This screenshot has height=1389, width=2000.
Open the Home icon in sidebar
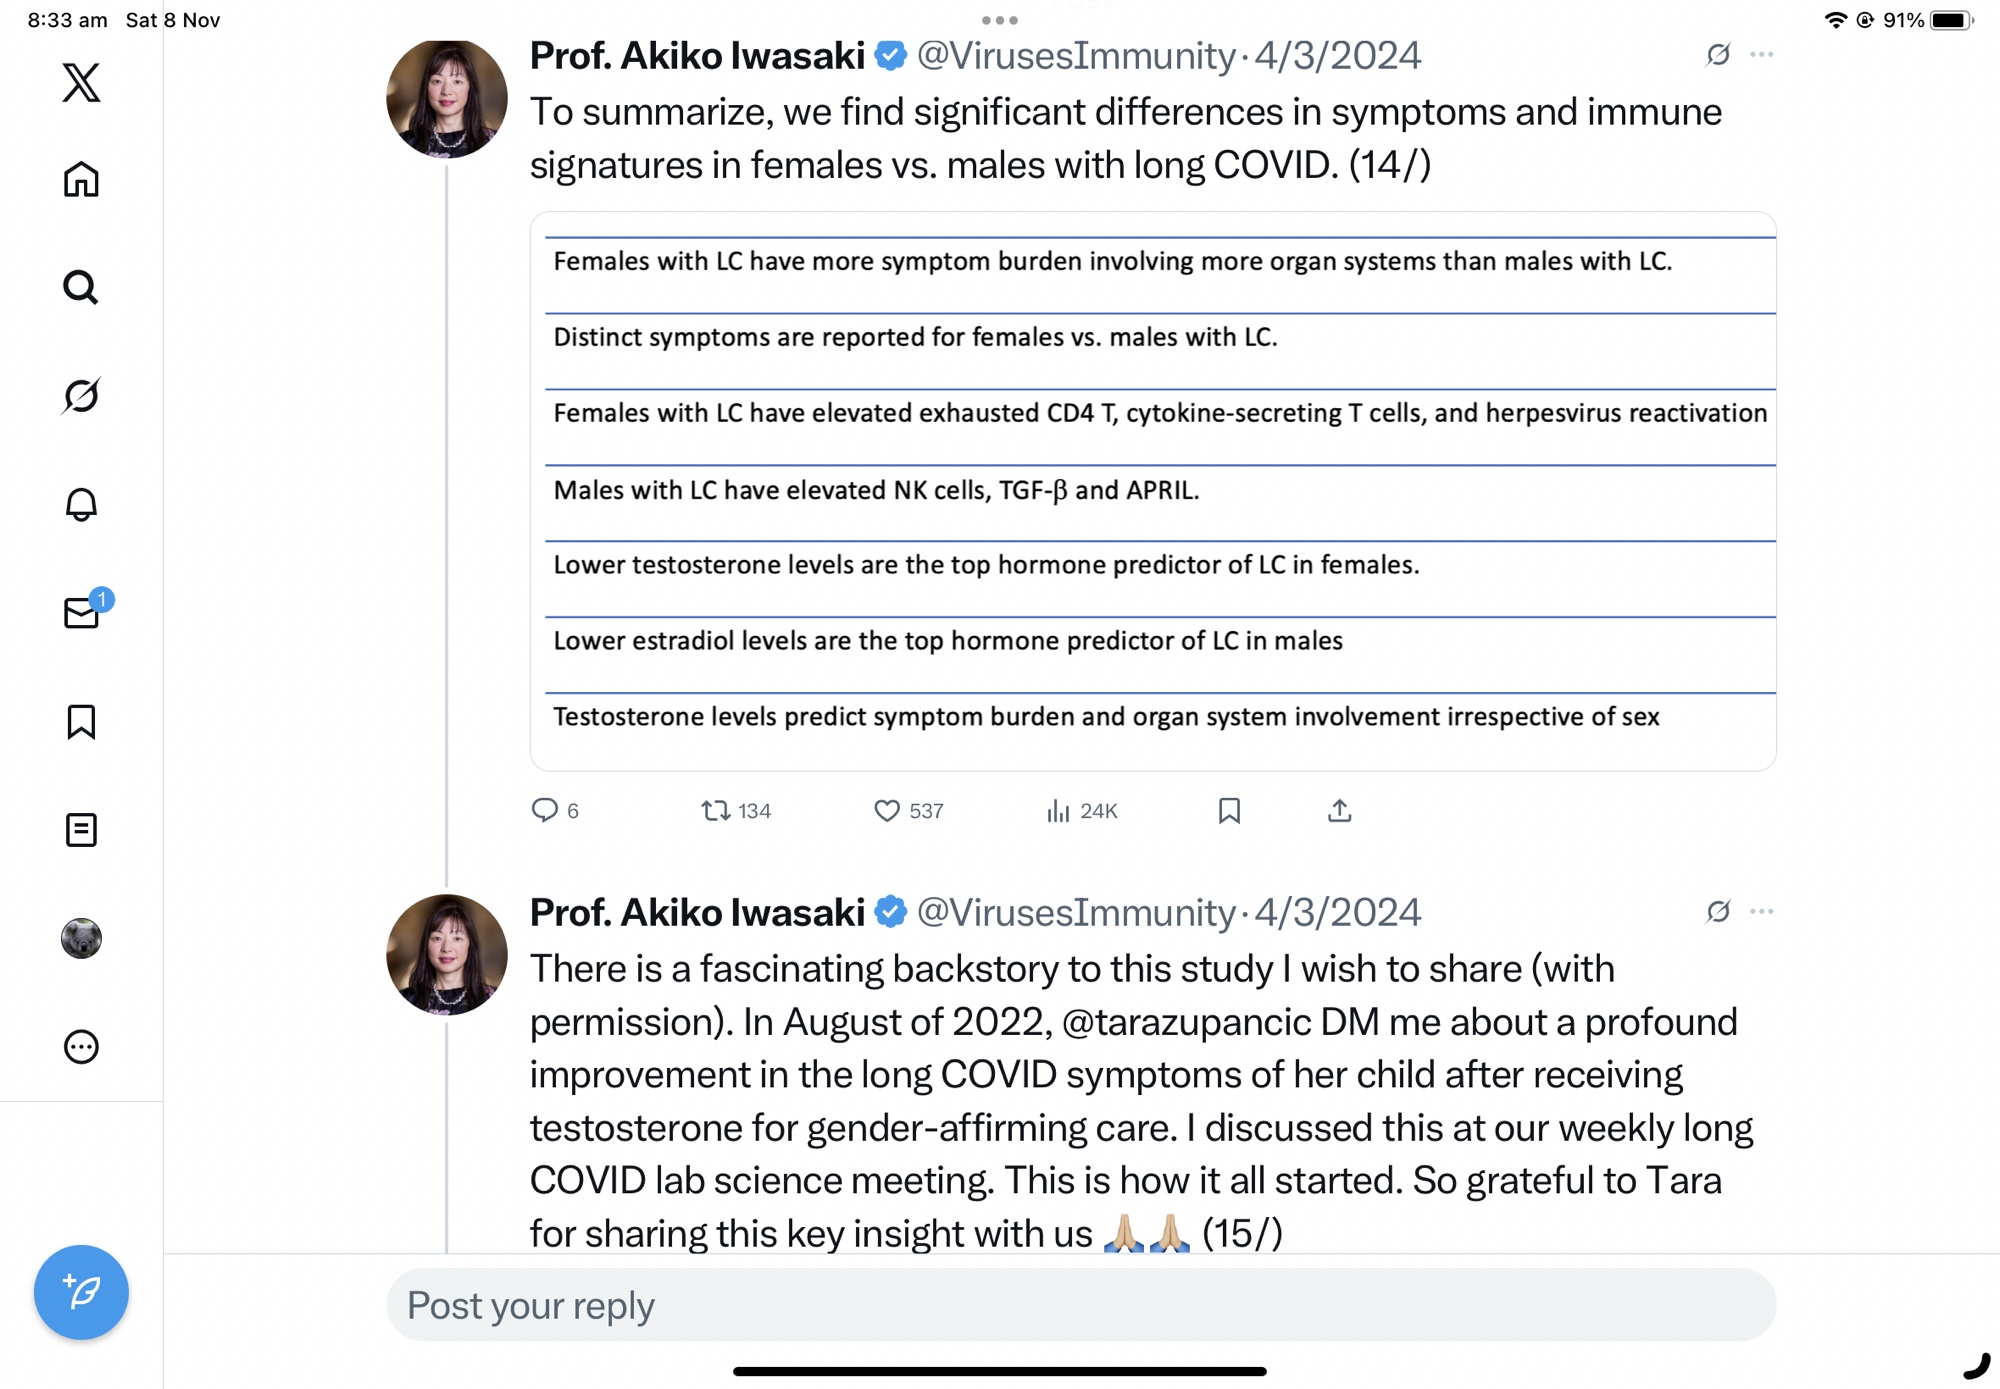[81, 180]
